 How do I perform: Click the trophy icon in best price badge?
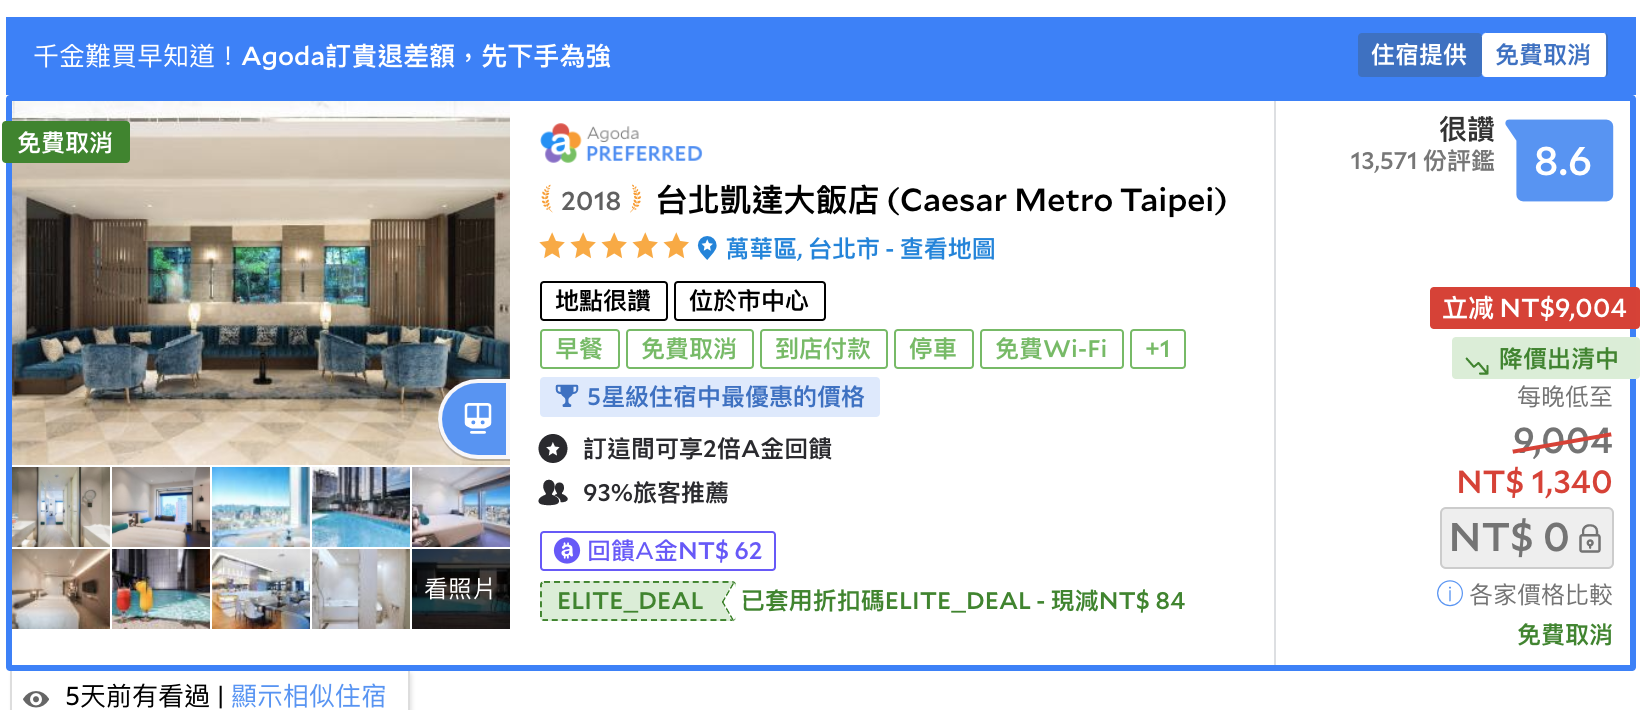pyautogui.click(x=566, y=397)
